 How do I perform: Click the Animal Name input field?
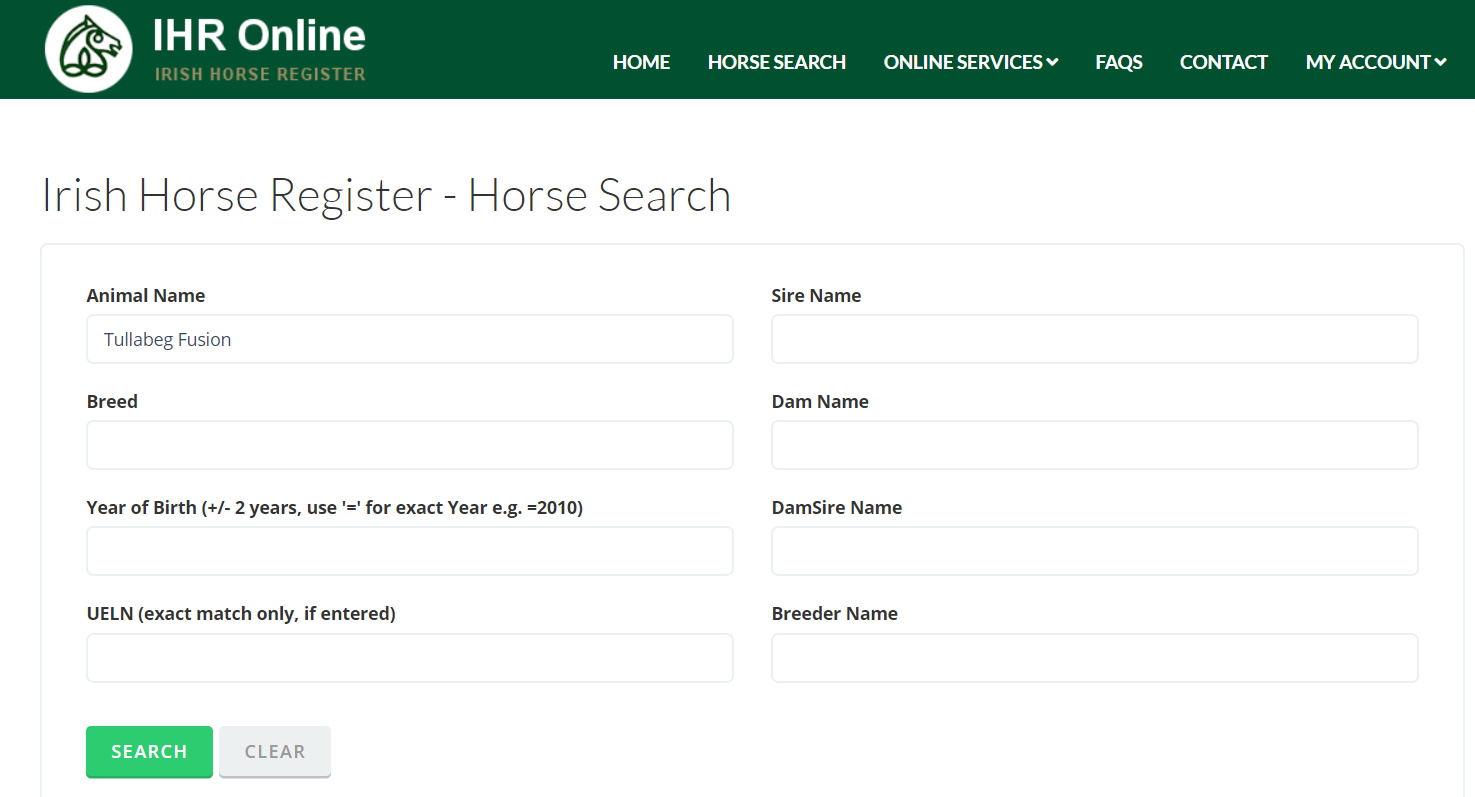click(x=410, y=339)
